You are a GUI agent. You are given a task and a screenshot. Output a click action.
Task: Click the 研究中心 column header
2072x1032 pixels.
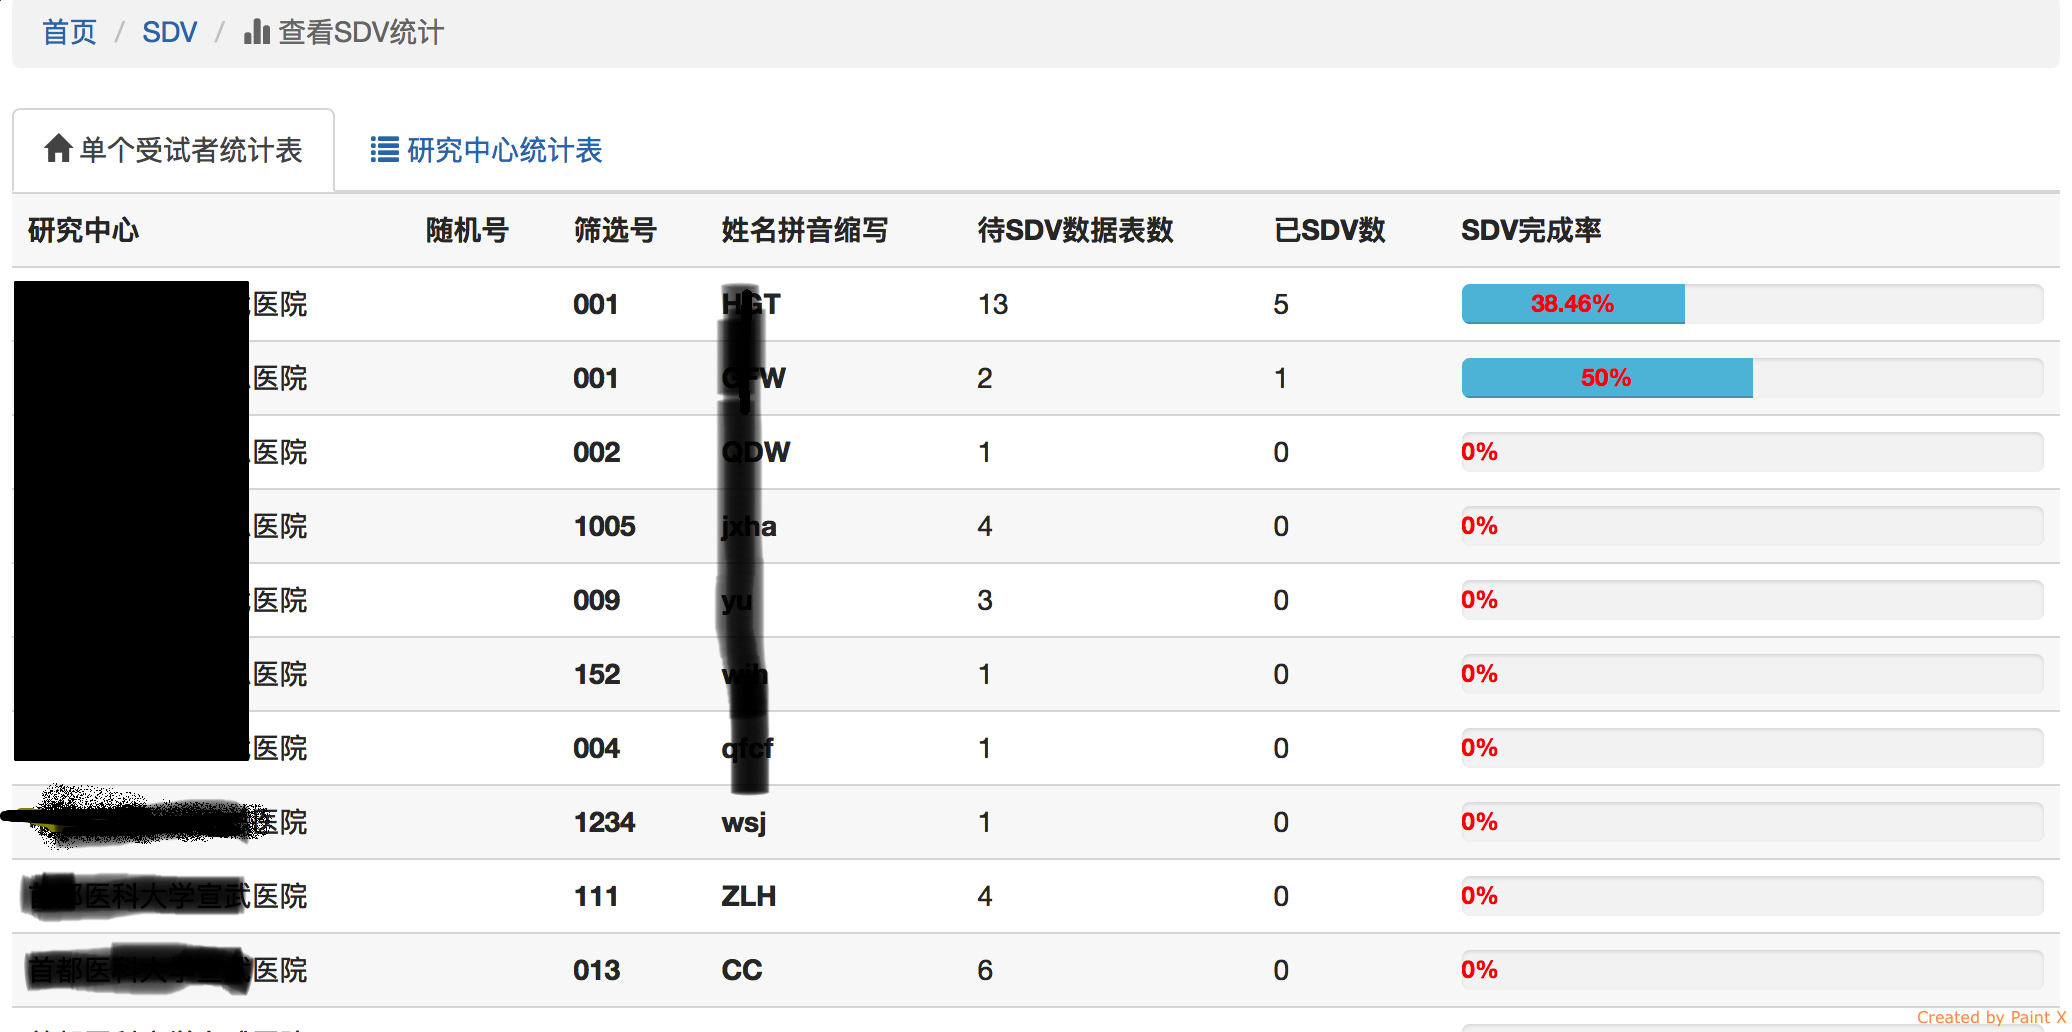click(x=83, y=231)
